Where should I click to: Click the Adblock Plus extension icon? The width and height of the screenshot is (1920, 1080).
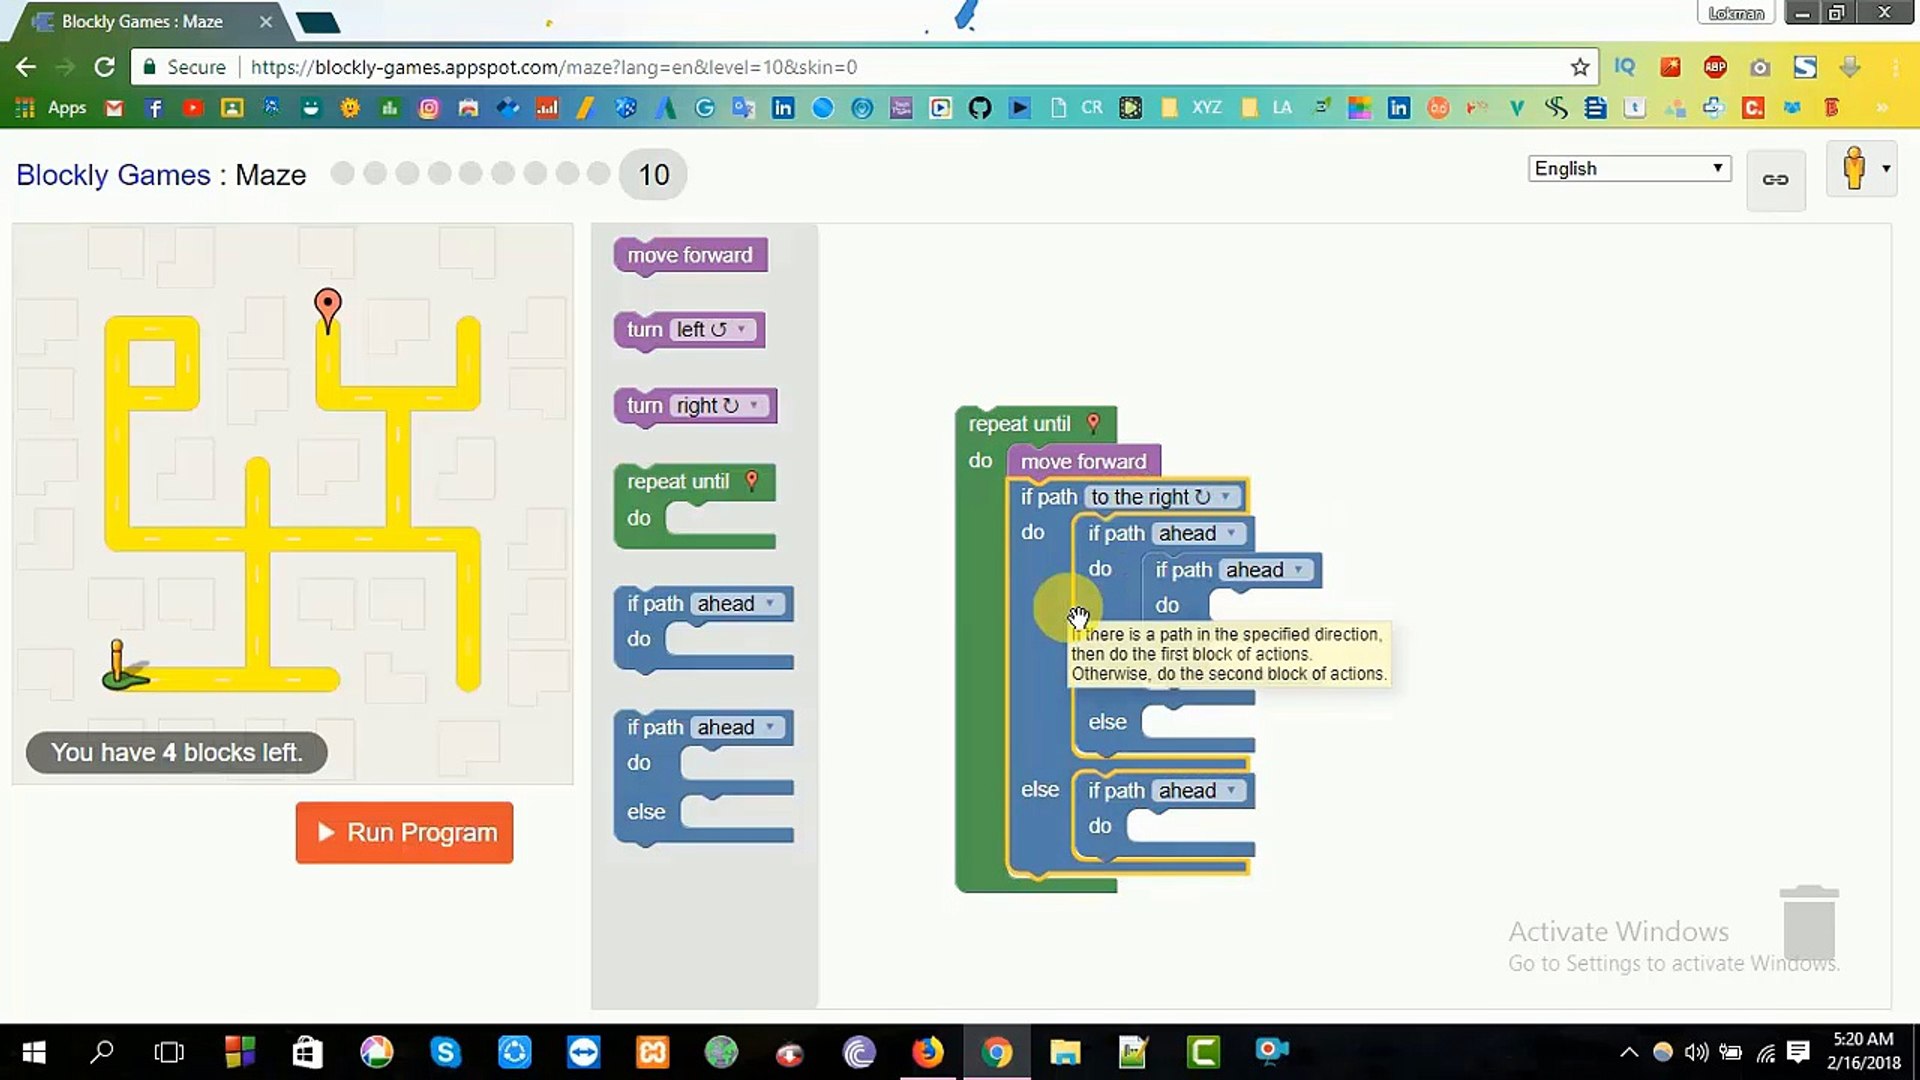tap(1715, 67)
